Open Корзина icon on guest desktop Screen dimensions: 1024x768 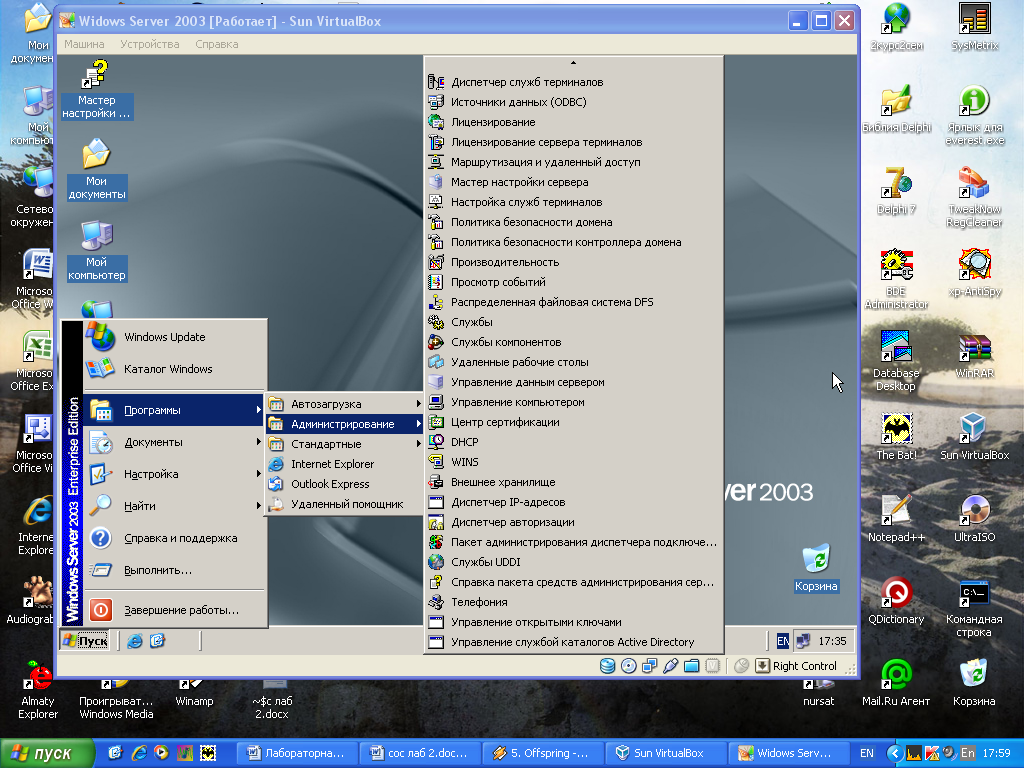pyautogui.click(x=816, y=567)
